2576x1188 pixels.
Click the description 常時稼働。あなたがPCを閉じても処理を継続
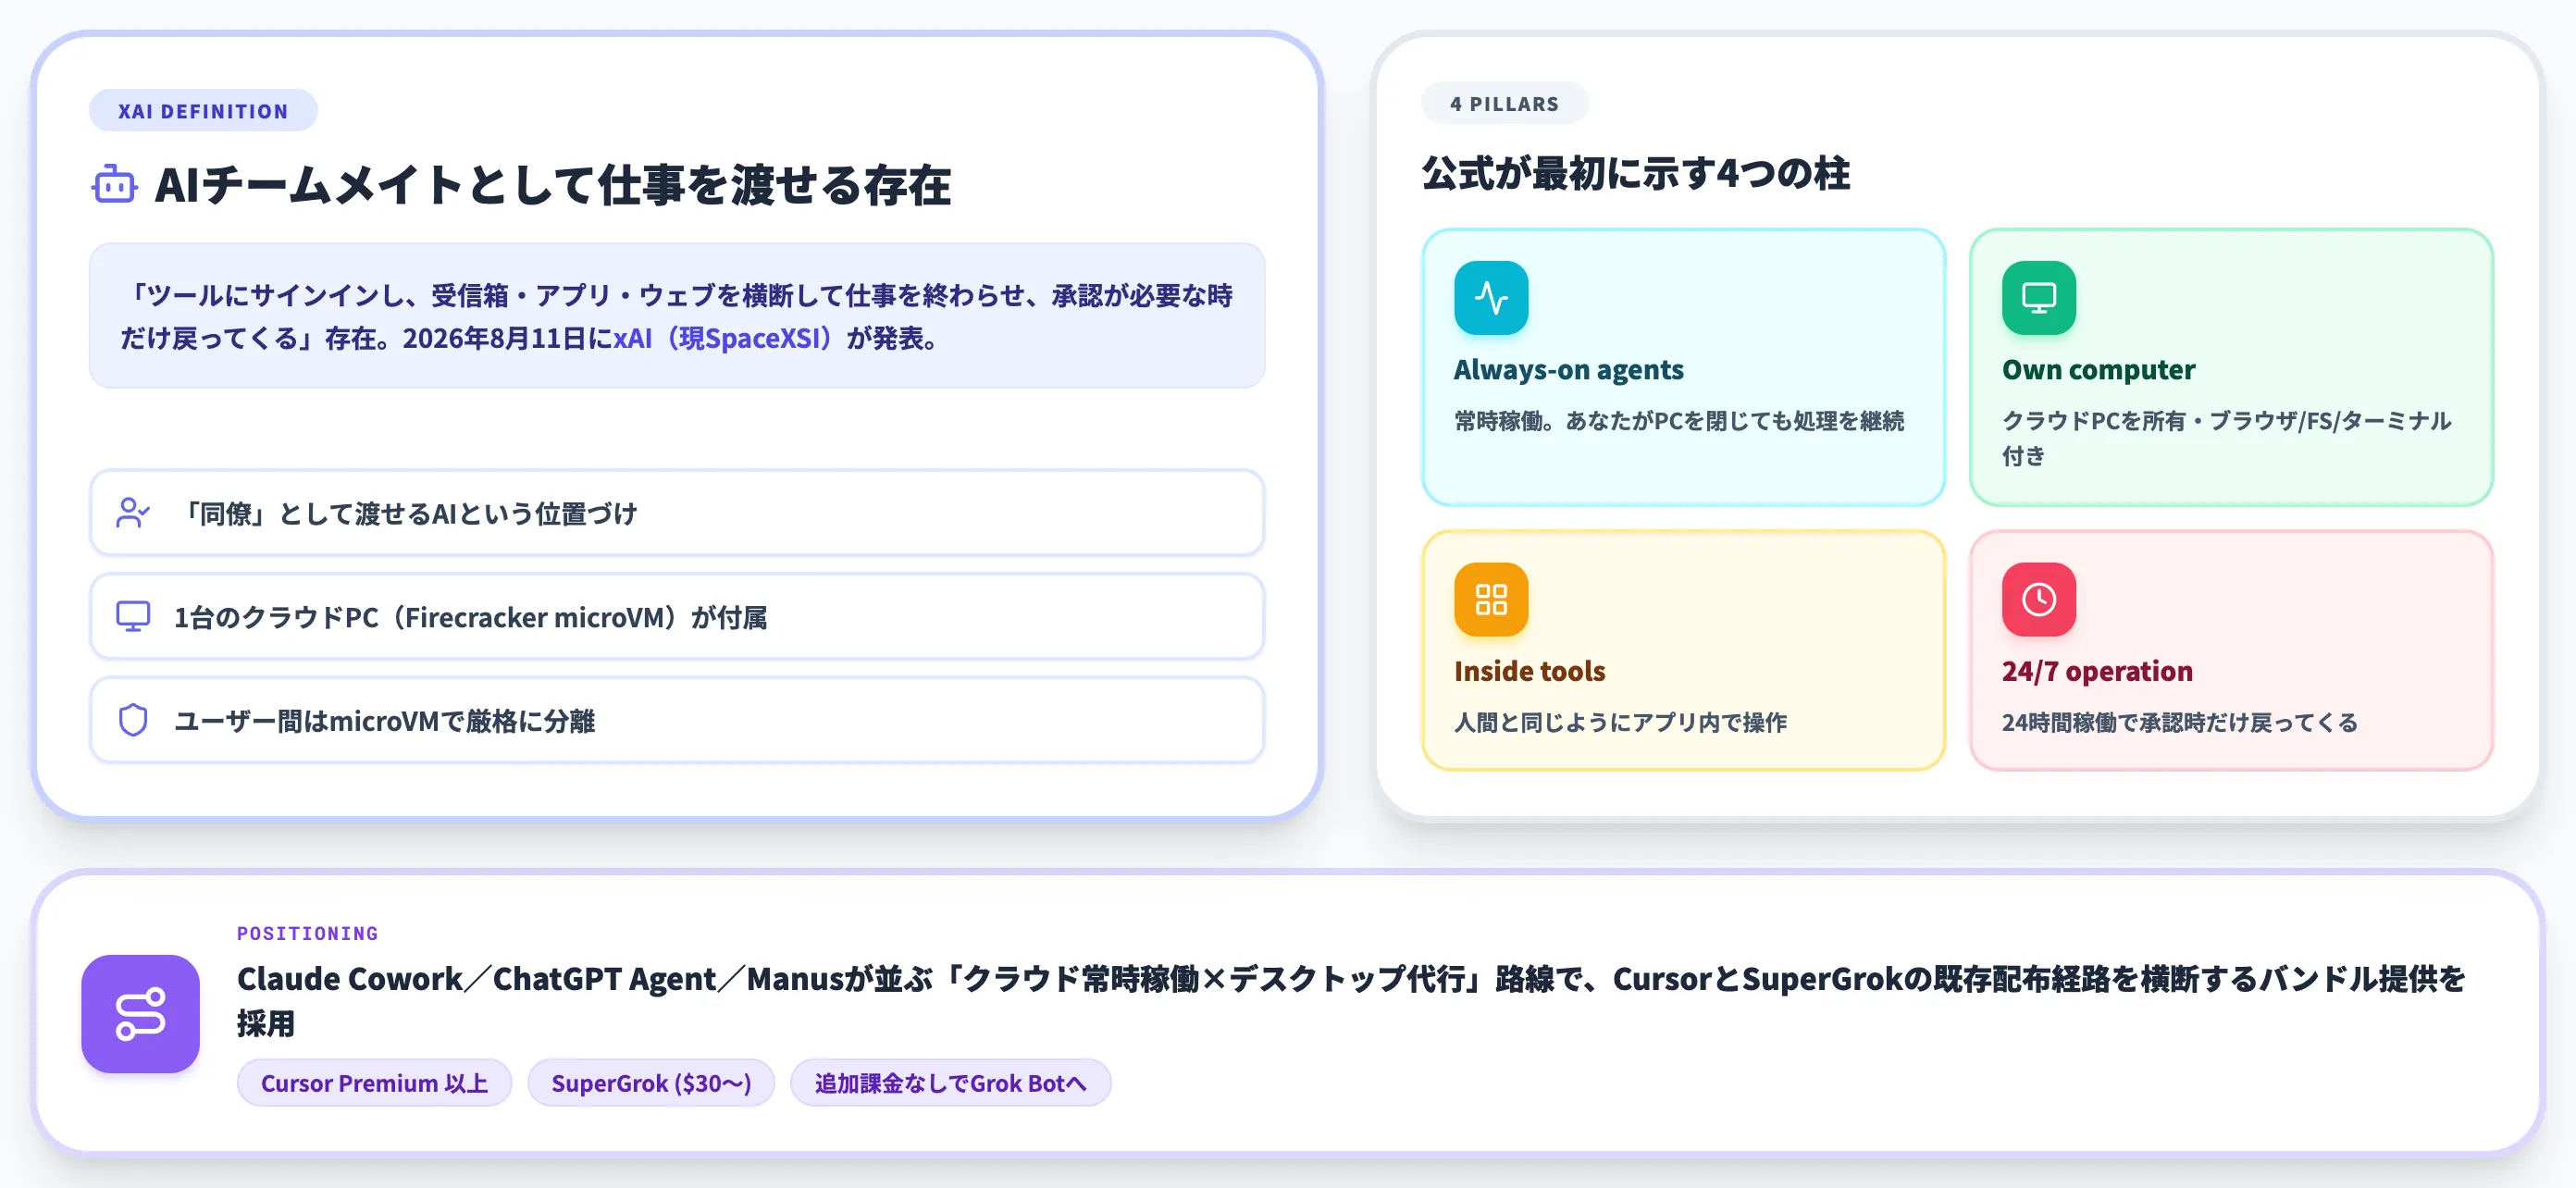click(x=1679, y=421)
